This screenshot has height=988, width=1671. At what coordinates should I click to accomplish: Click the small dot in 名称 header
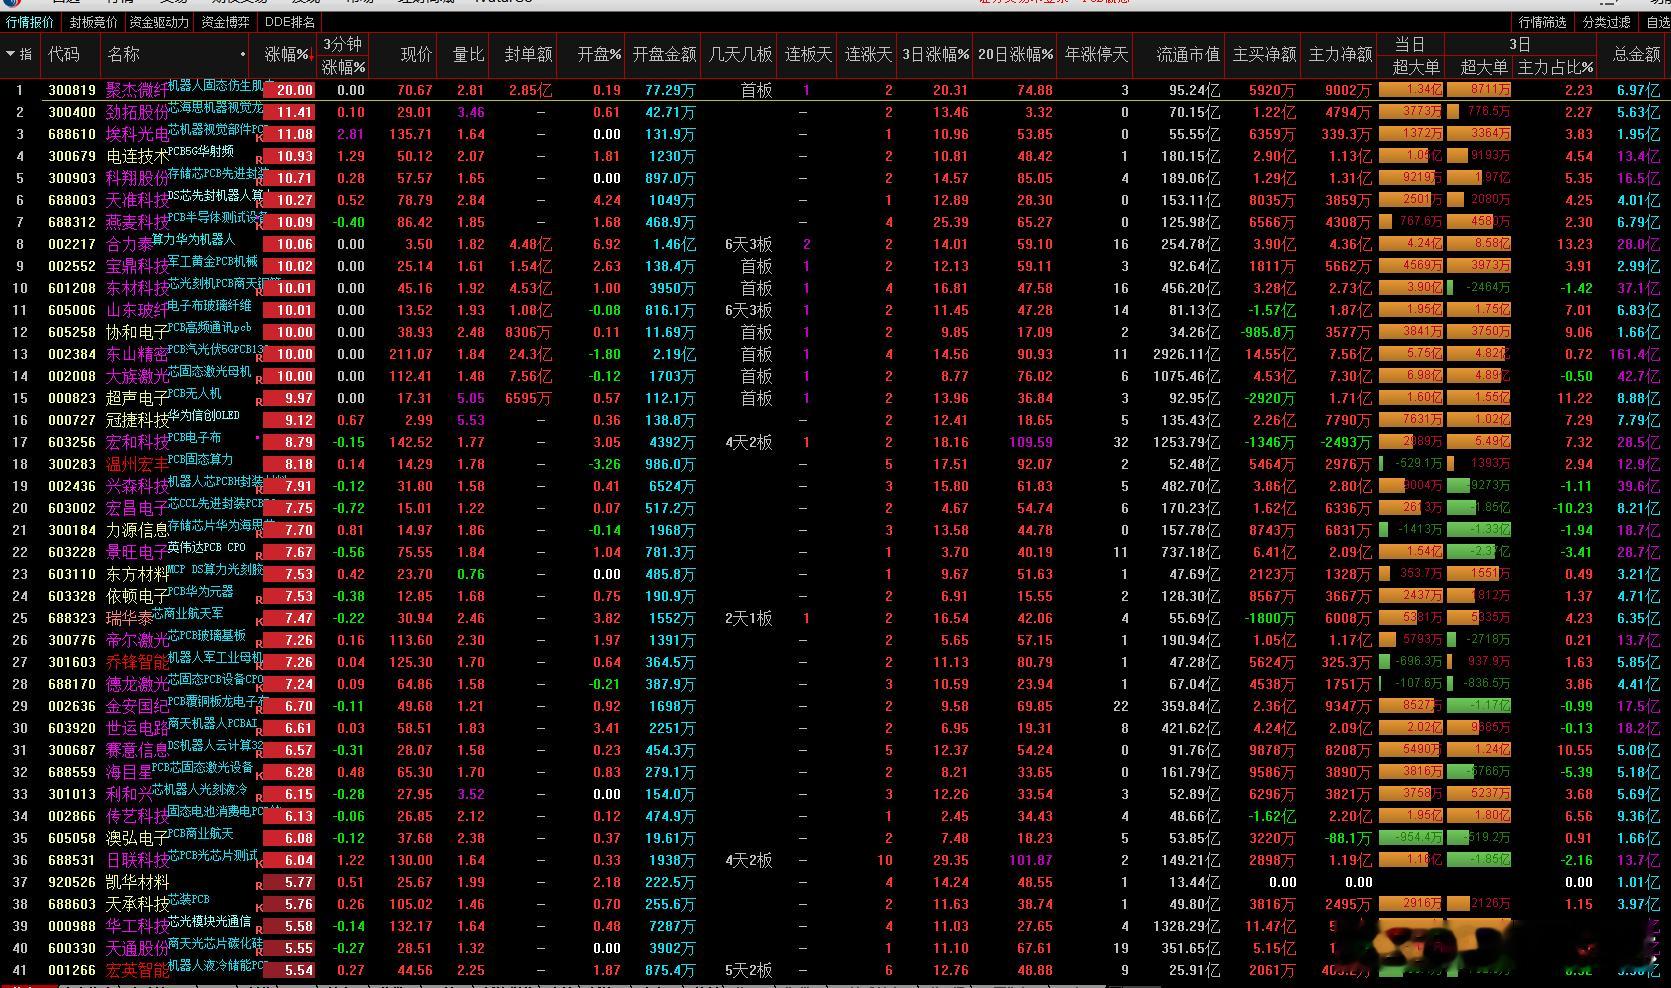pyautogui.click(x=243, y=55)
